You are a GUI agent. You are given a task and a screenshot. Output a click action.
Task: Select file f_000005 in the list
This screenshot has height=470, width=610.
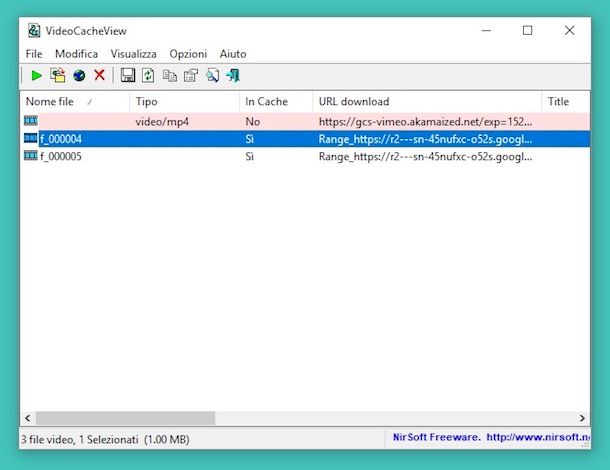[61, 156]
